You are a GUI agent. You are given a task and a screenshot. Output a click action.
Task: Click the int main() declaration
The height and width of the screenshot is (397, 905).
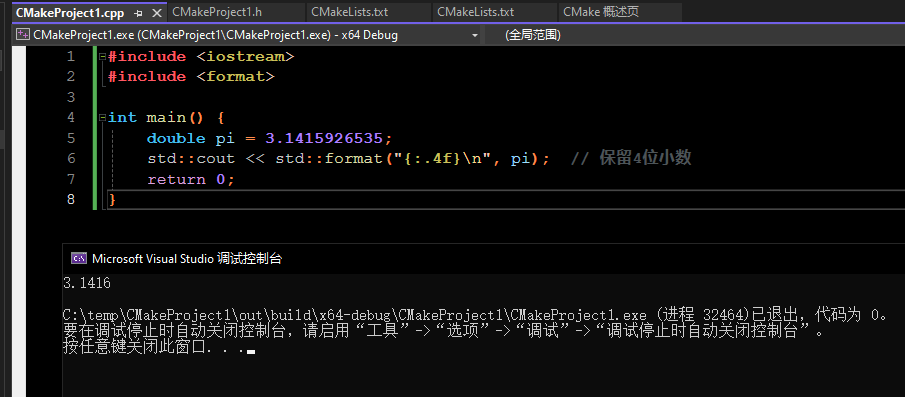point(156,118)
